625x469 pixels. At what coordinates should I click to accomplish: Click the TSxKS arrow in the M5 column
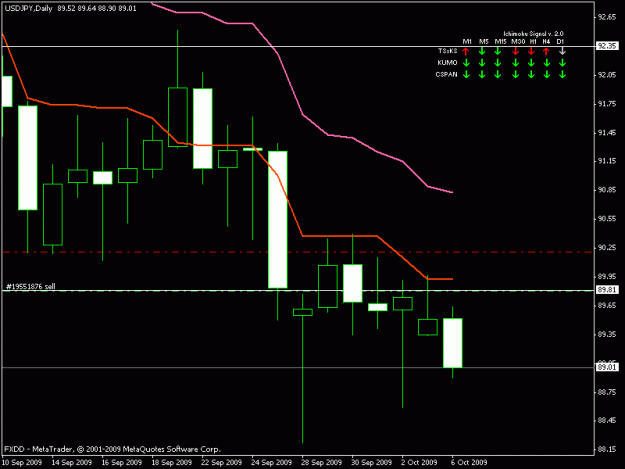pos(482,51)
